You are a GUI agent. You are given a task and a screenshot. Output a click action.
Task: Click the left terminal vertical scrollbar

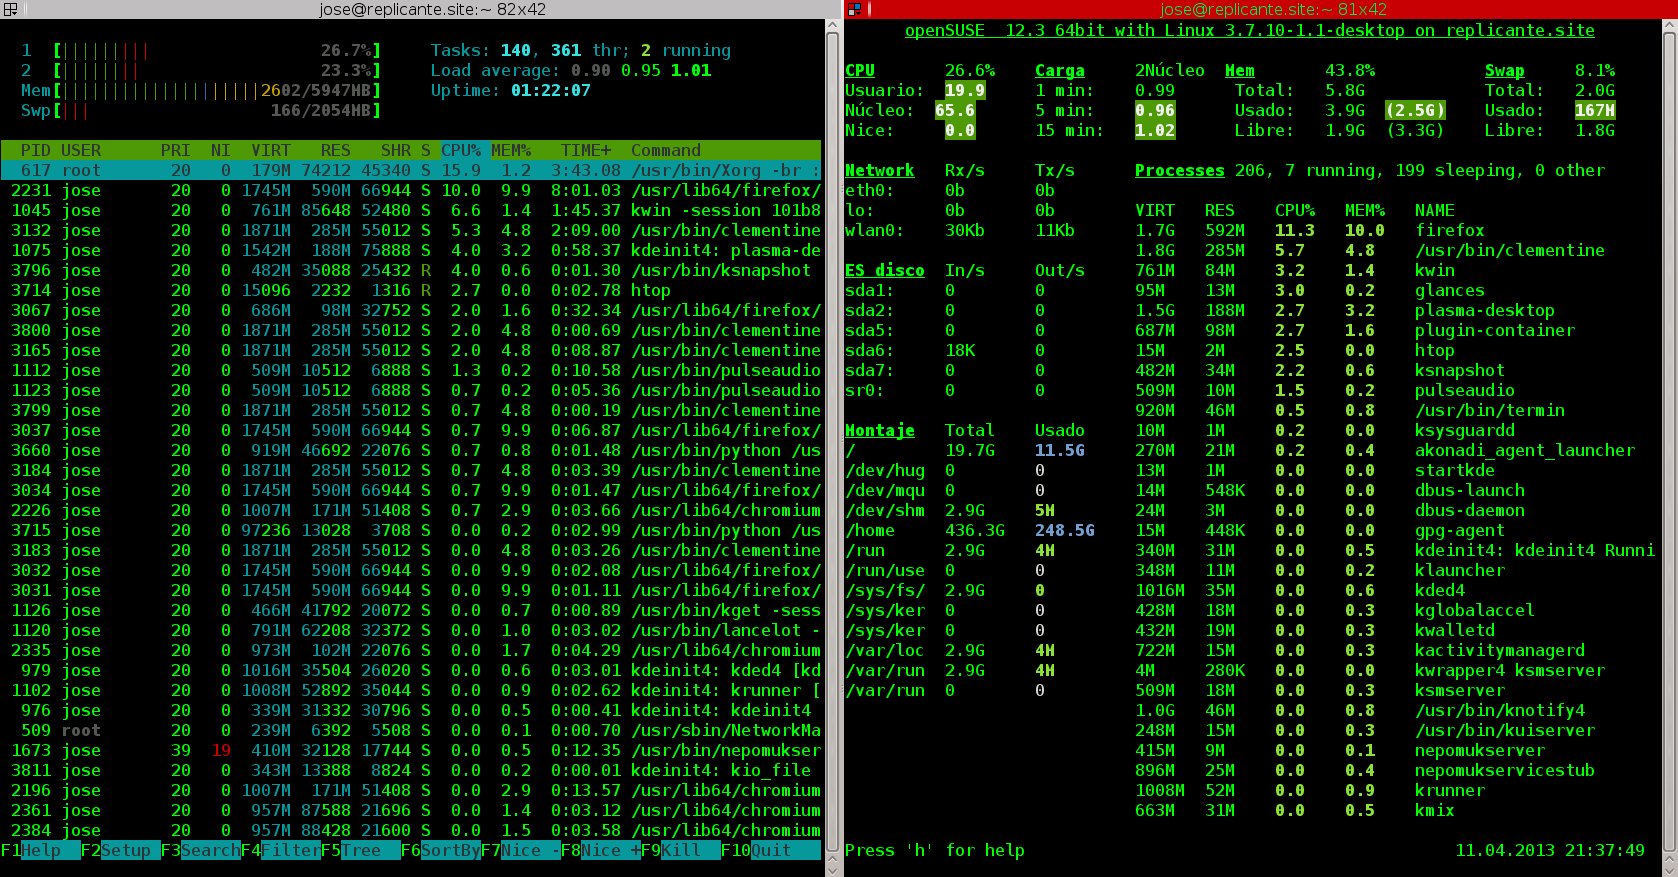[832, 440]
